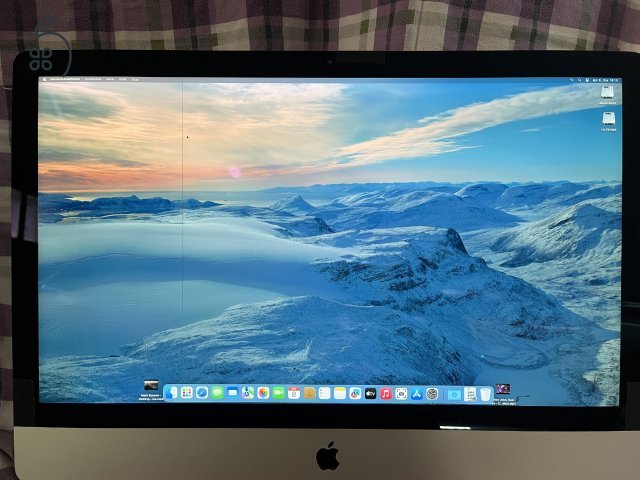Launch FaceTime from the Dock
The width and height of the screenshot is (640, 480).
(279, 393)
